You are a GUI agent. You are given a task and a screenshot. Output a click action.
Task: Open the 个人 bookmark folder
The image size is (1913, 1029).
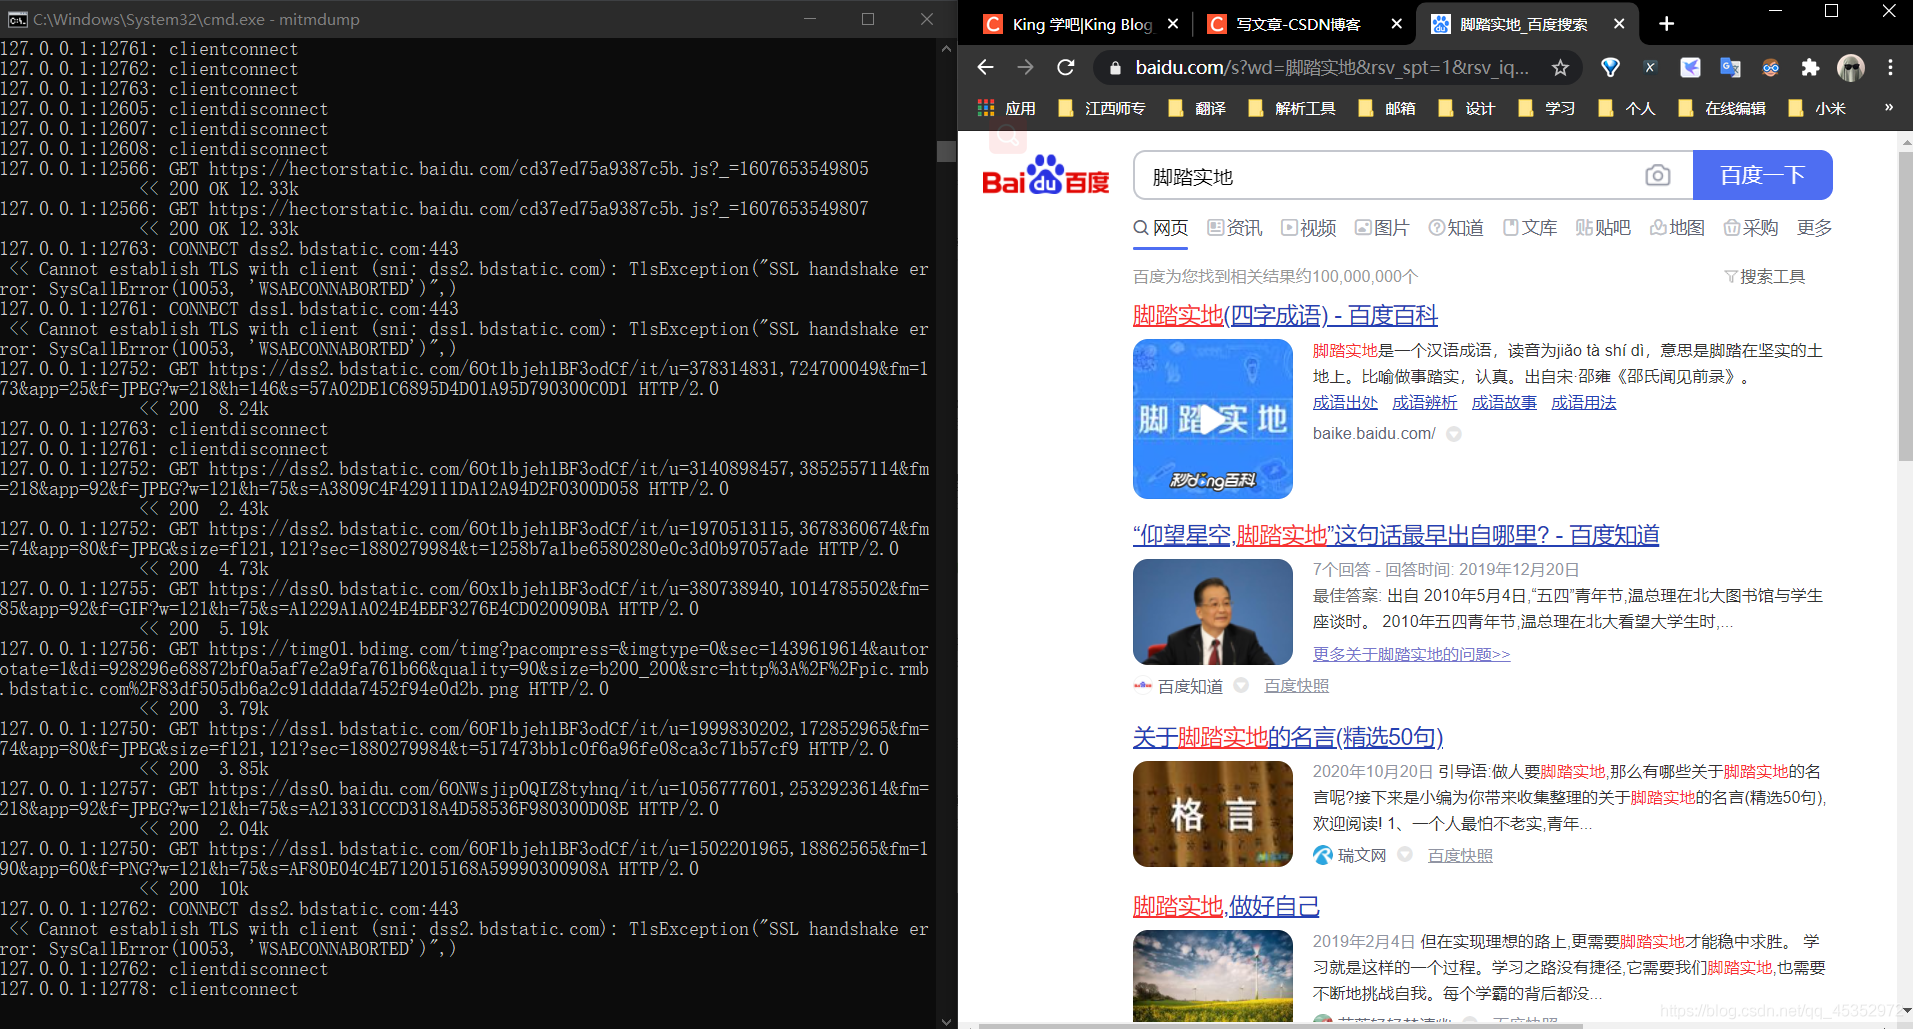(x=1627, y=108)
